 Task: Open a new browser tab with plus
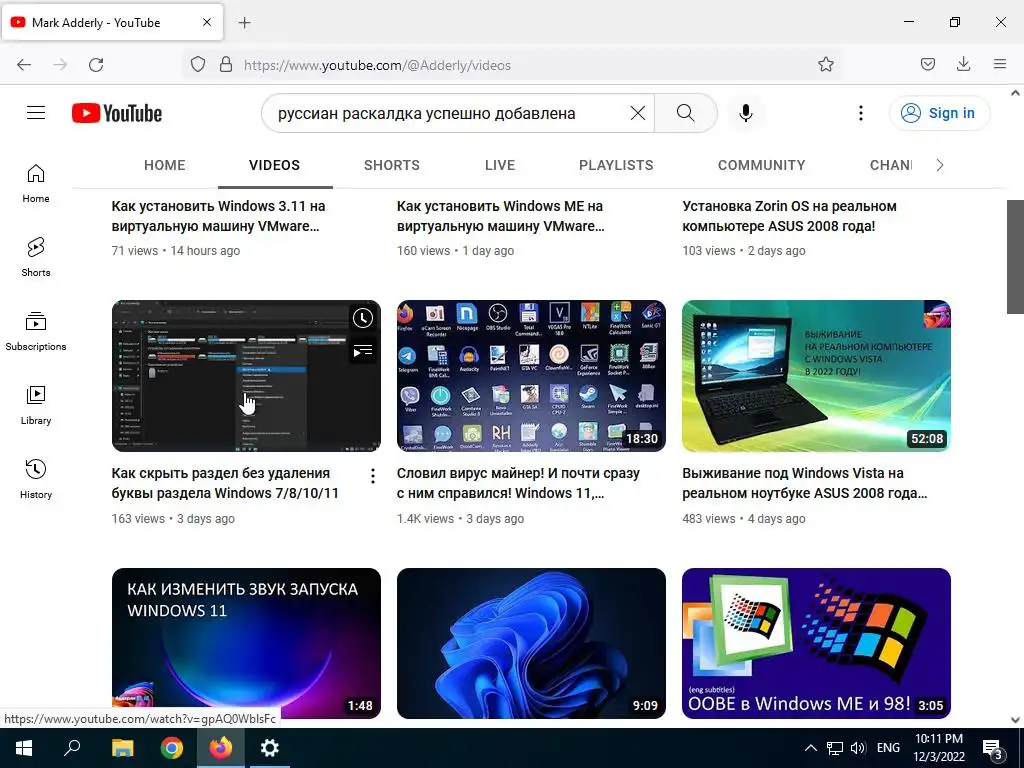pos(245,23)
